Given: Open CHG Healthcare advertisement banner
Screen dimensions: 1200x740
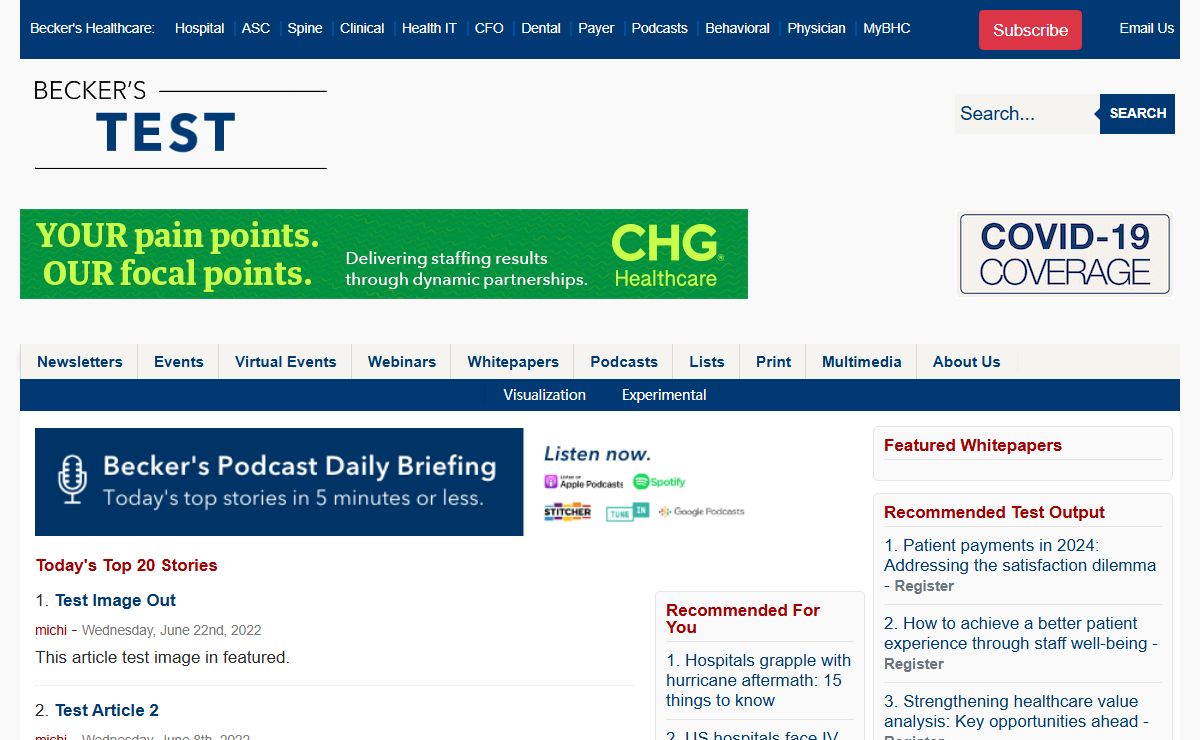Looking at the screenshot, I should [x=384, y=254].
